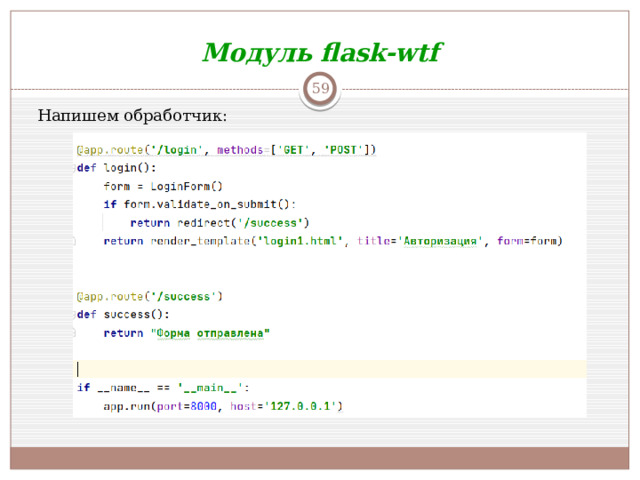Click the slide title 'Модуль flask-wtf'
The width and height of the screenshot is (640, 480).
pyautogui.click(x=322, y=53)
